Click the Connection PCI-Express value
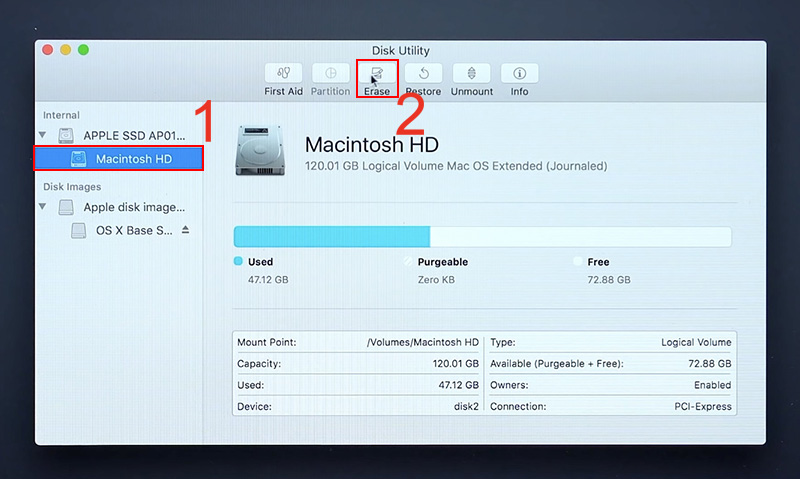 pyautogui.click(x=703, y=407)
